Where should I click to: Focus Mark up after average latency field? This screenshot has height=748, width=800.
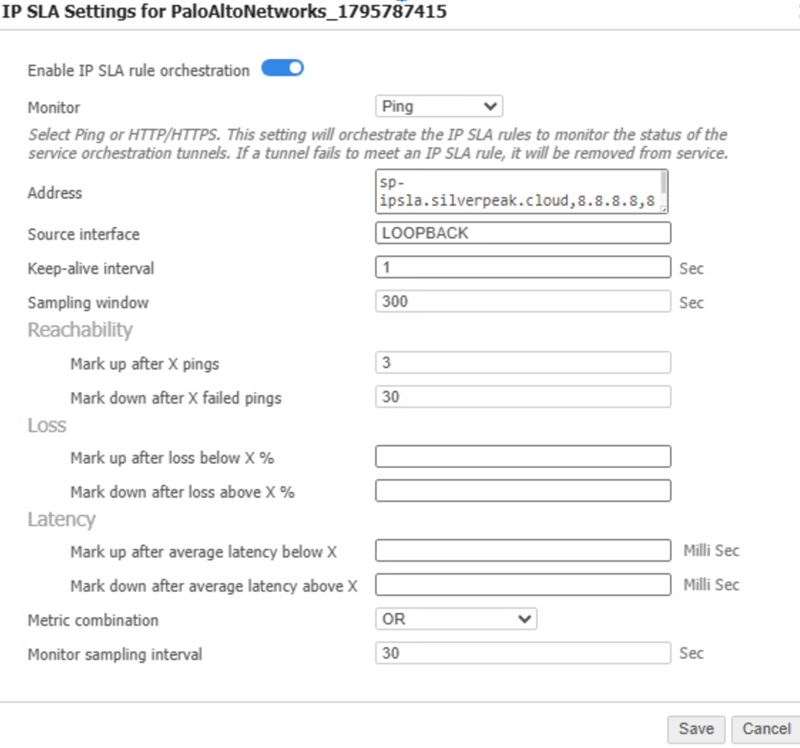click(x=522, y=551)
